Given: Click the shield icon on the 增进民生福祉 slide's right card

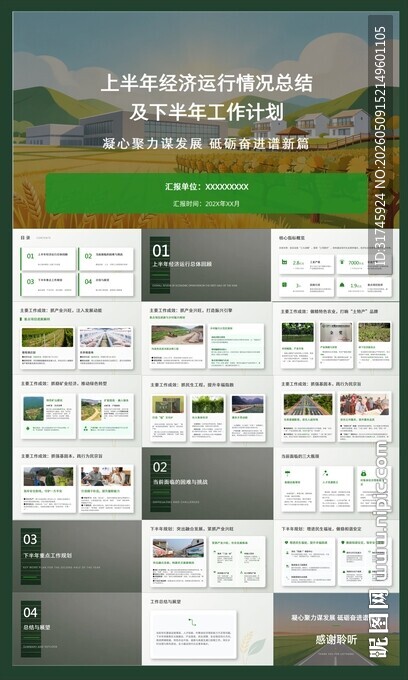Looking at the screenshot, I should click(343, 543).
